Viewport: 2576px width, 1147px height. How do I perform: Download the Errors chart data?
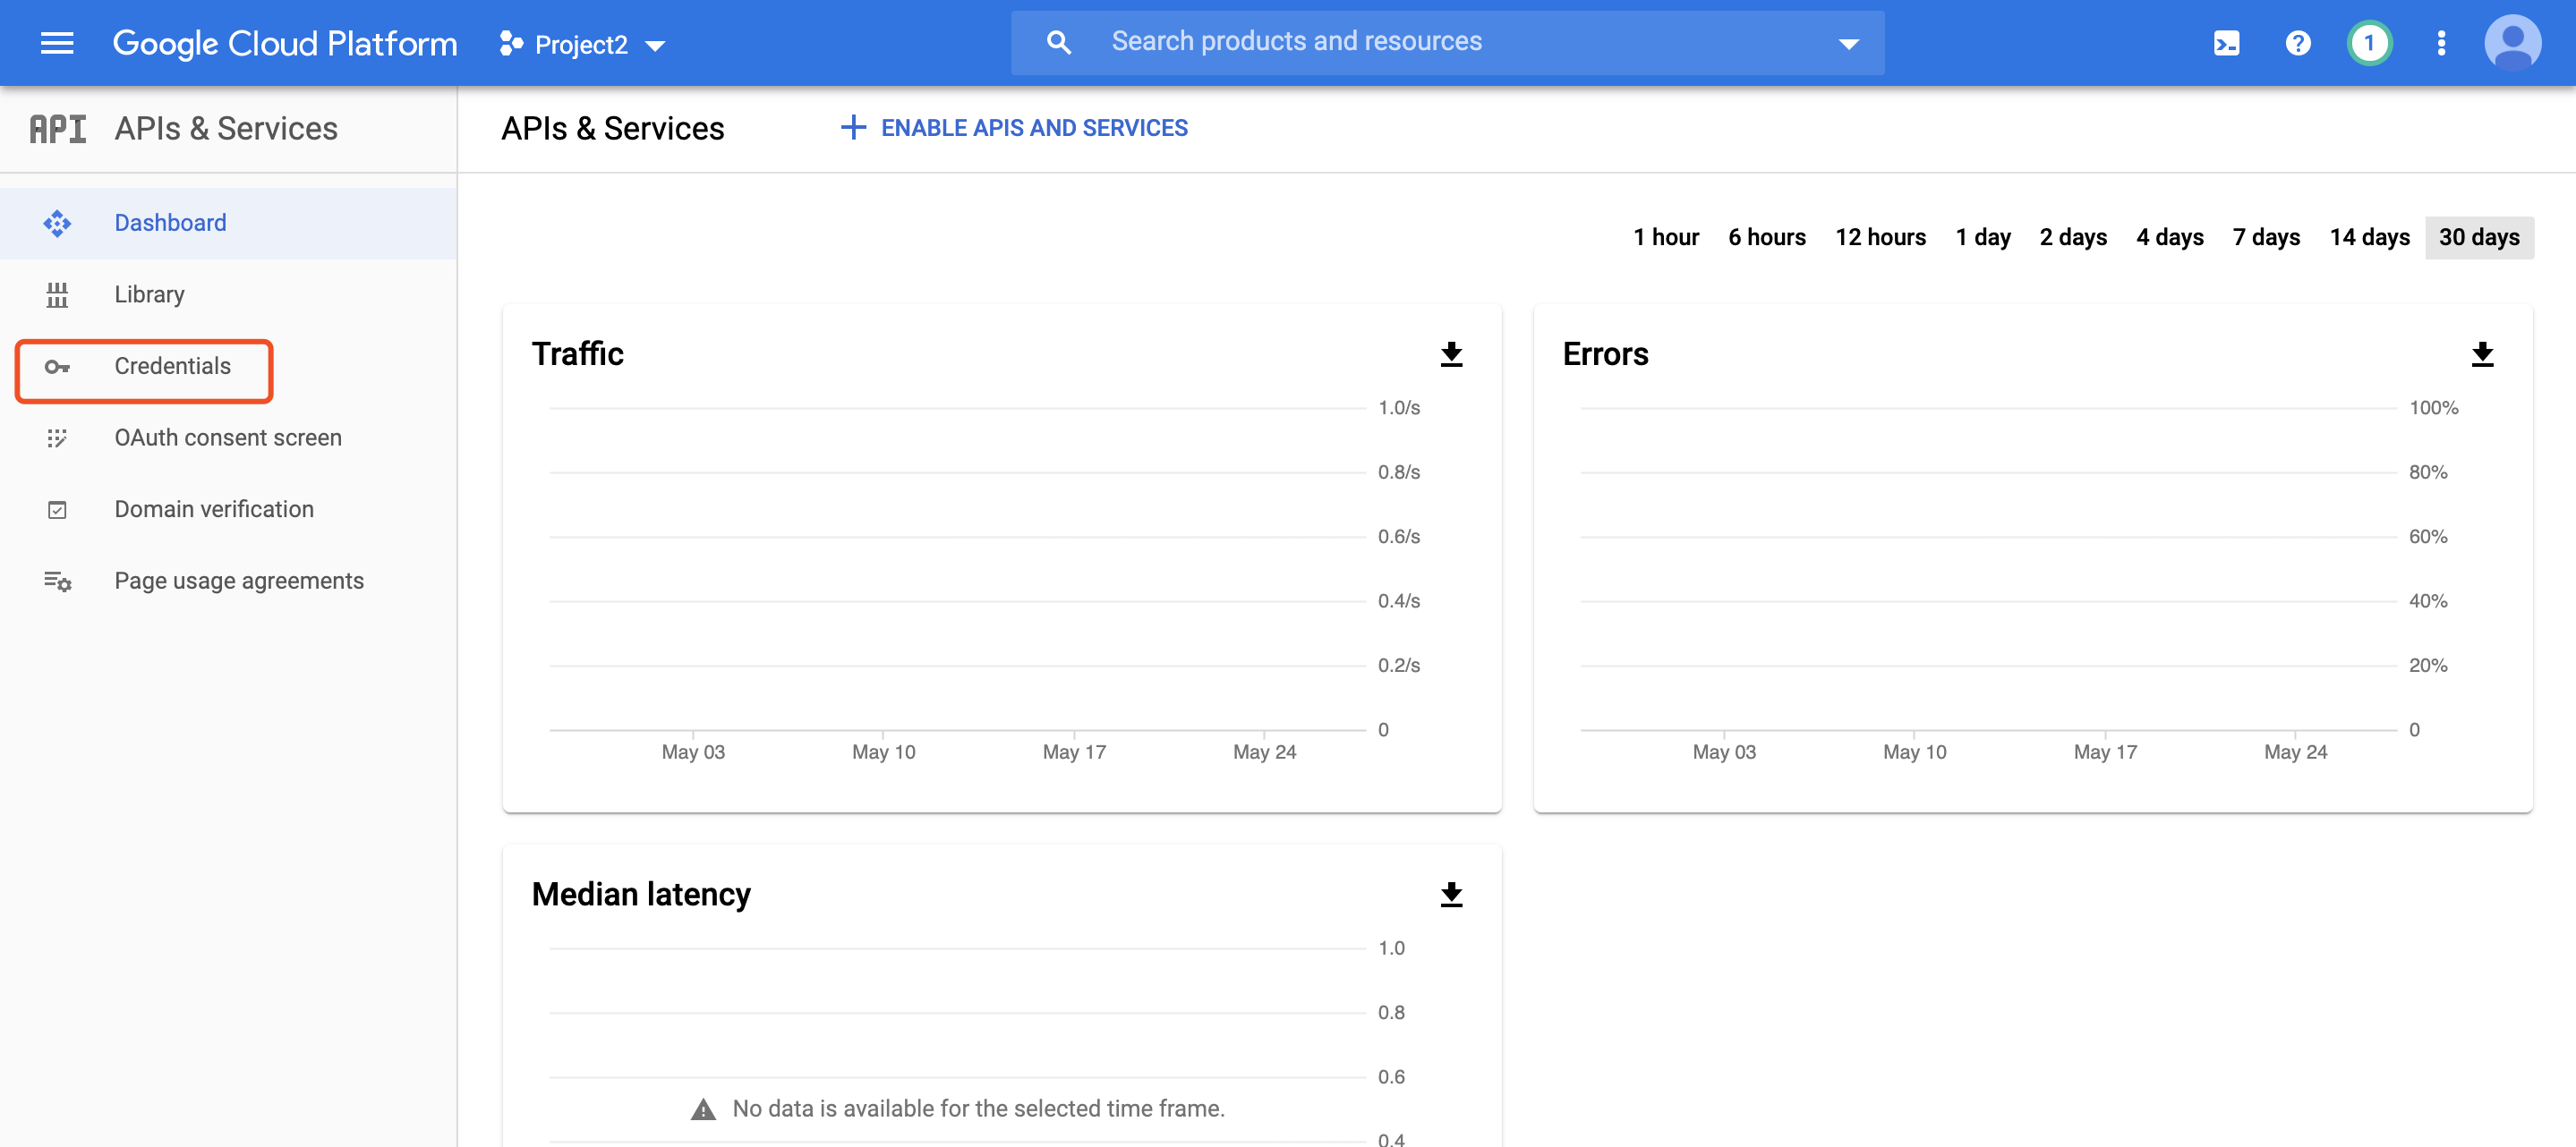pyautogui.click(x=2484, y=354)
